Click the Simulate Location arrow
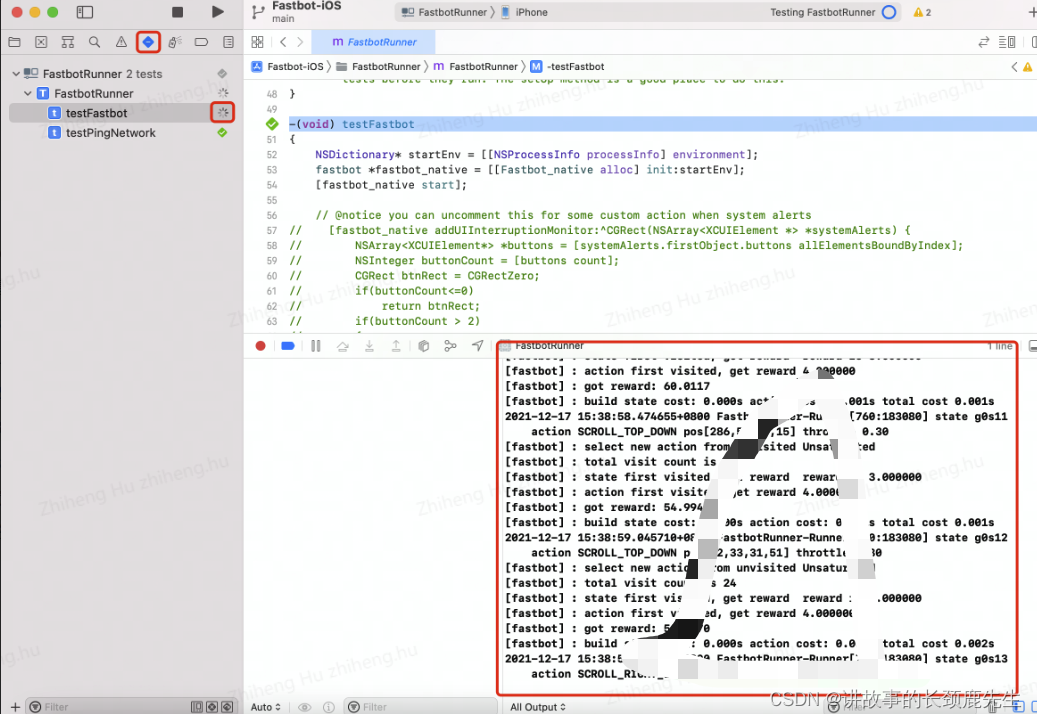This screenshot has height=718, width=1037. pos(477,346)
